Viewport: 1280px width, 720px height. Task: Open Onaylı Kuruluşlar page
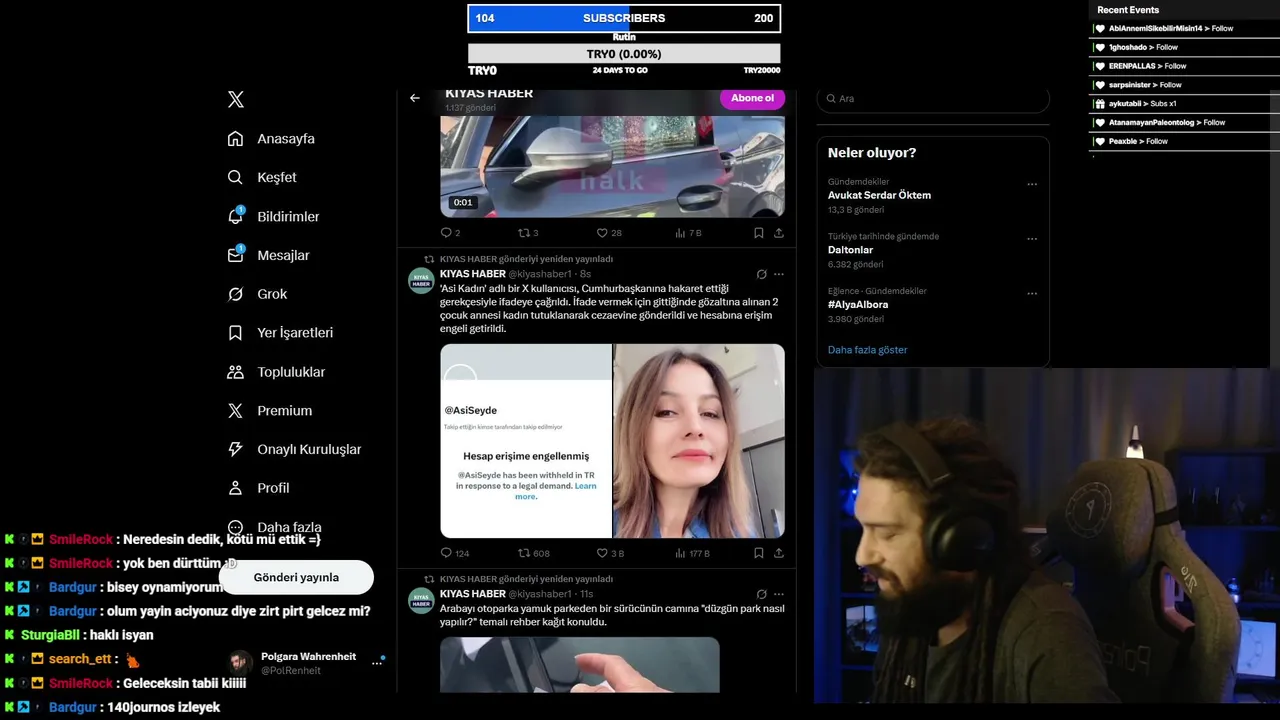[294, 449]
